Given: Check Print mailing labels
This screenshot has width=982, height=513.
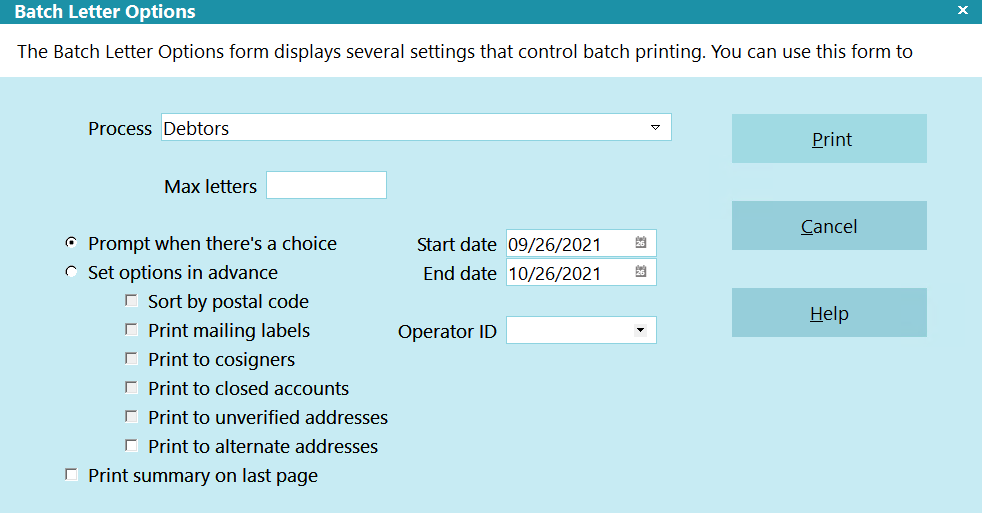Looking at the screenshot, I should [131, 329].
